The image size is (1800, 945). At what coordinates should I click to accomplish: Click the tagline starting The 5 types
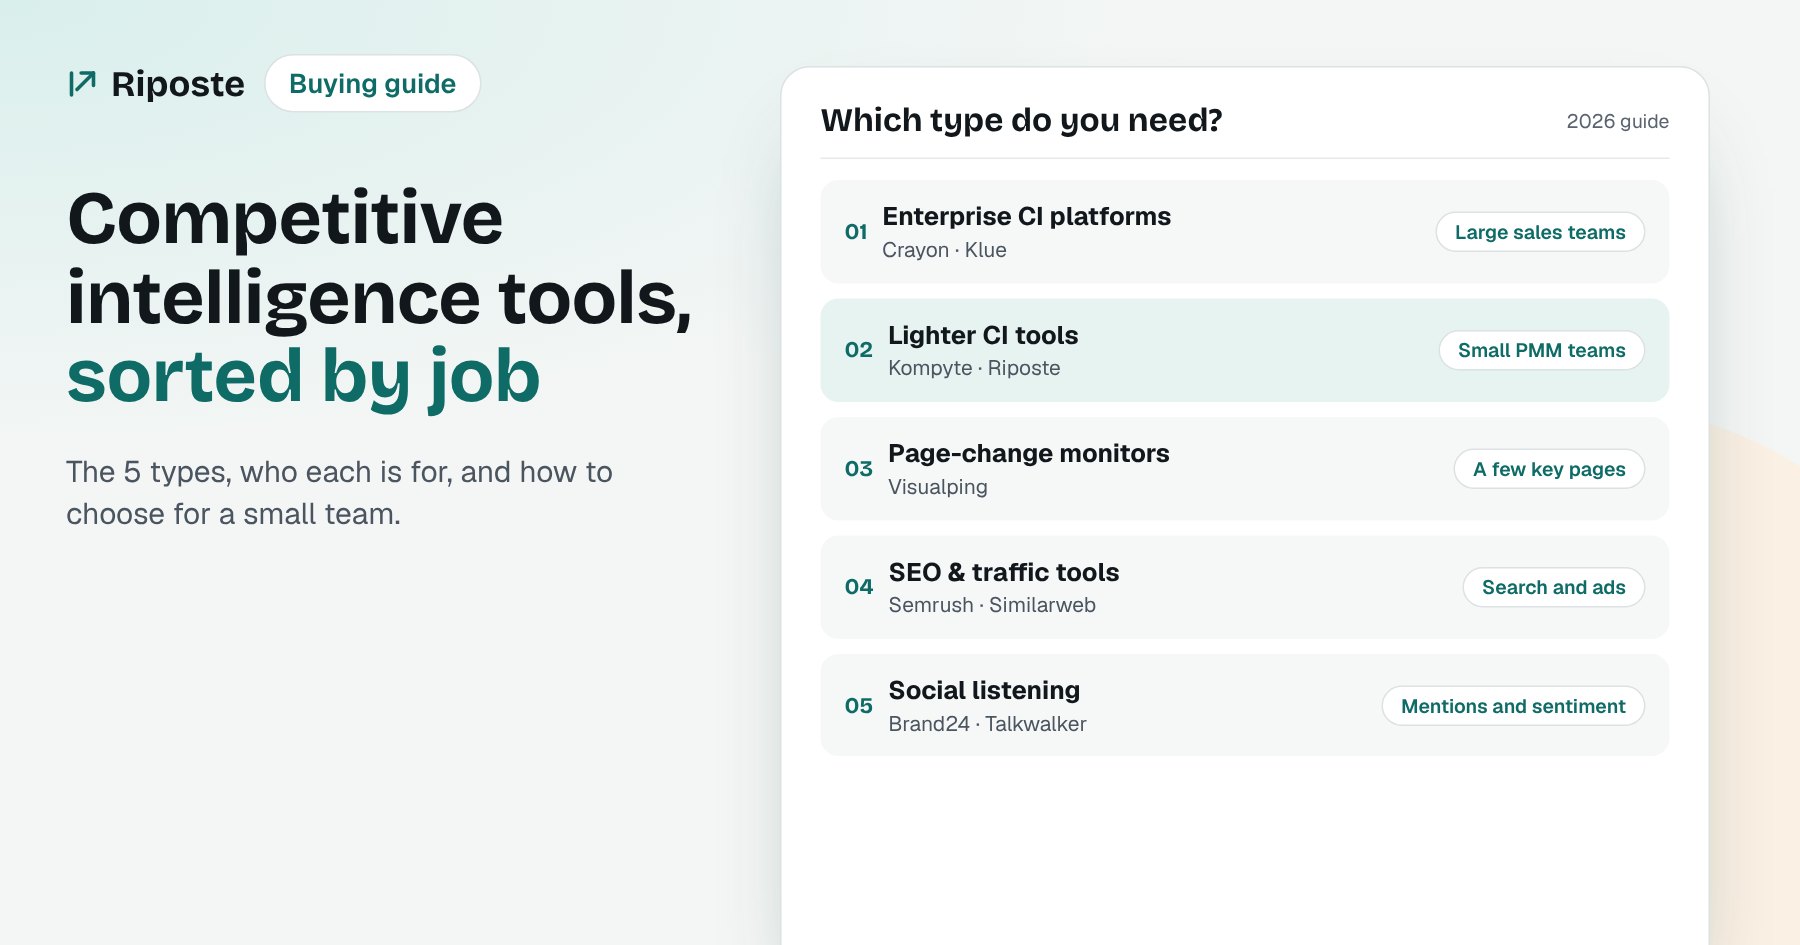pyautogui.click(x=339, y=493)
